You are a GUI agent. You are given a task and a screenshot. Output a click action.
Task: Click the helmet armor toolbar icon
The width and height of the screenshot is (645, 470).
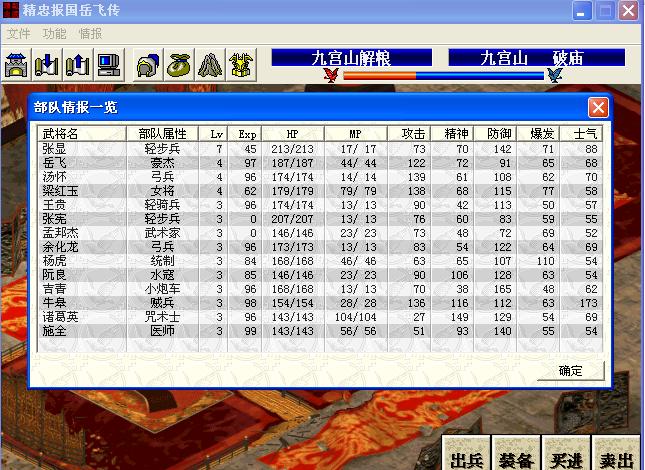[148, 65]
